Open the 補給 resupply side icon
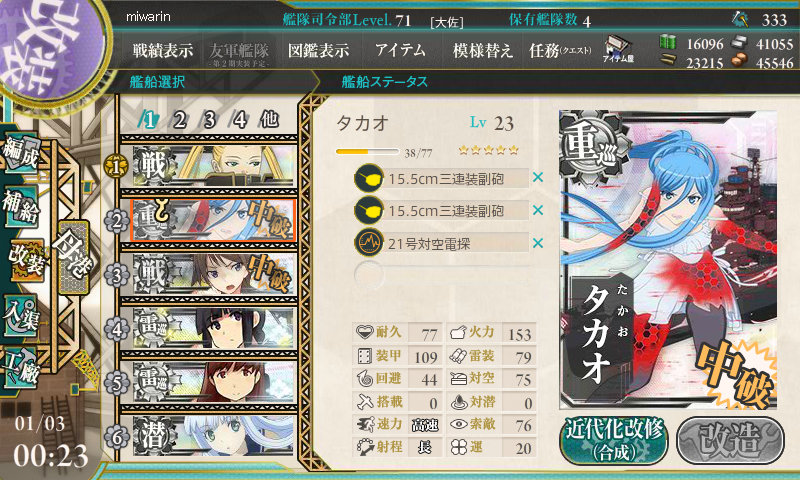This screenshot has width=800, height=480. point(21,206)
